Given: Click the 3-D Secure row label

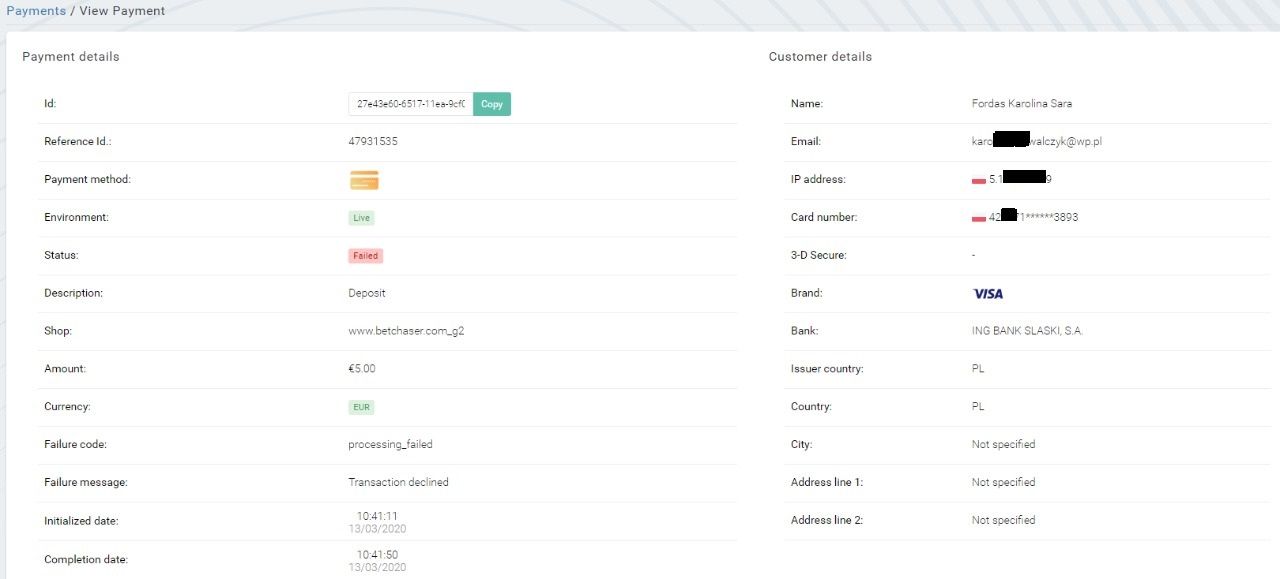Looking at the screenshot, I should point(819,256).
